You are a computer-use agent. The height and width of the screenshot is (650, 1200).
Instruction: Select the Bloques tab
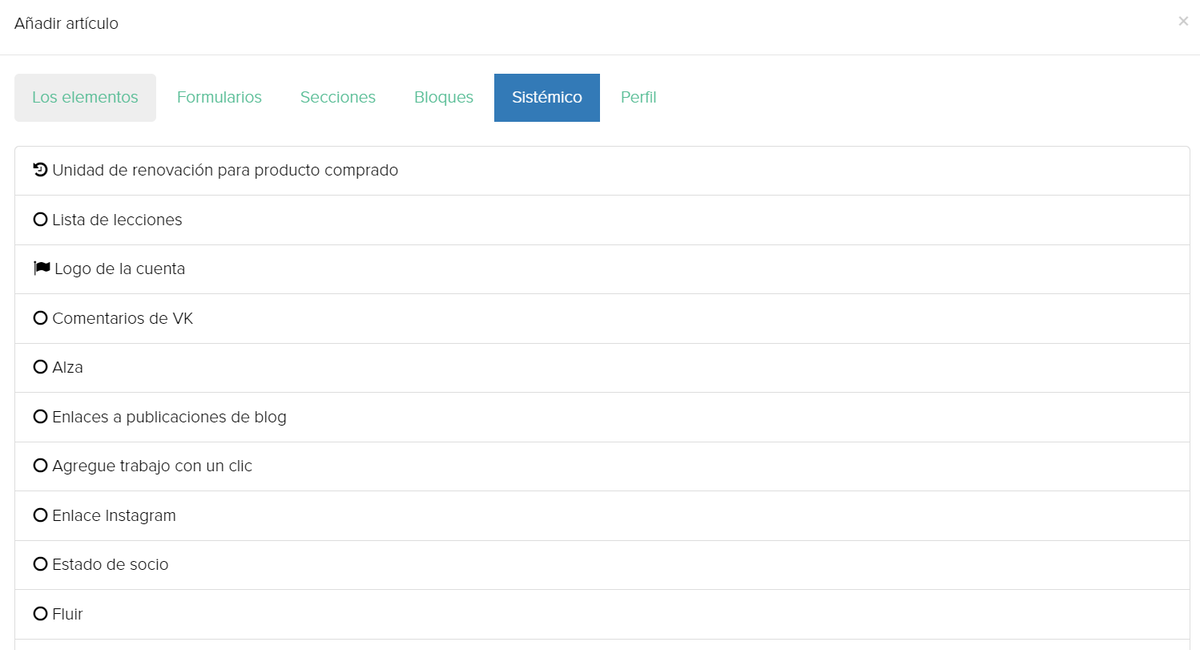[444, 97]
